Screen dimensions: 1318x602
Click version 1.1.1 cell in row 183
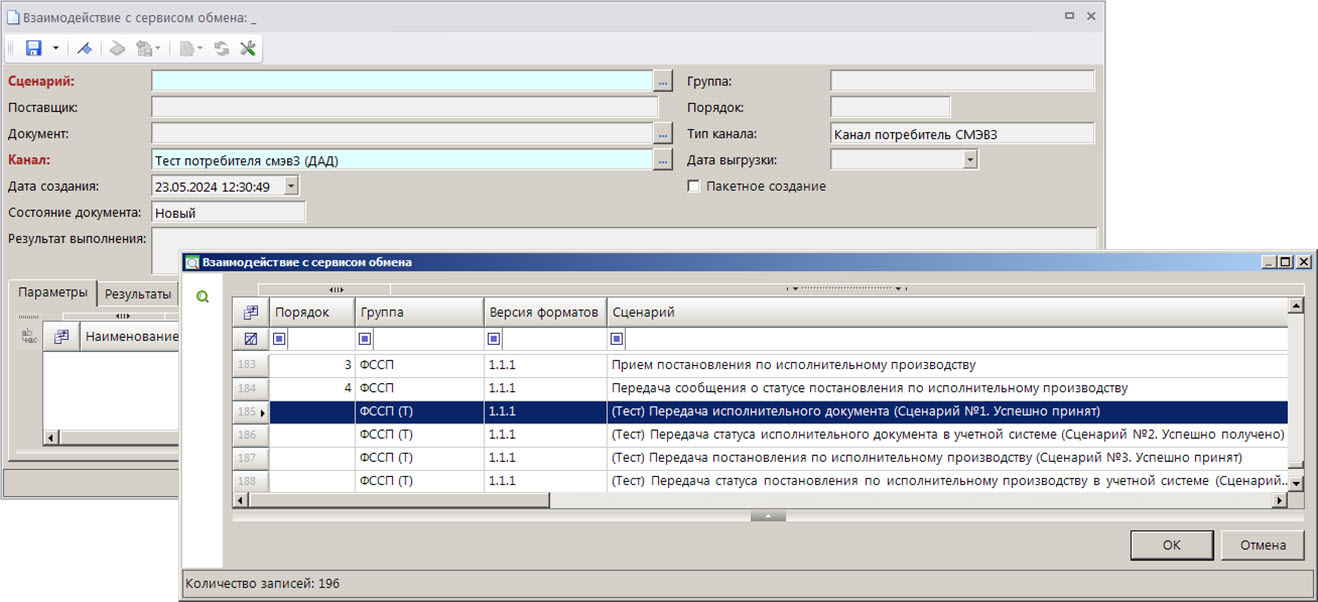546,365
